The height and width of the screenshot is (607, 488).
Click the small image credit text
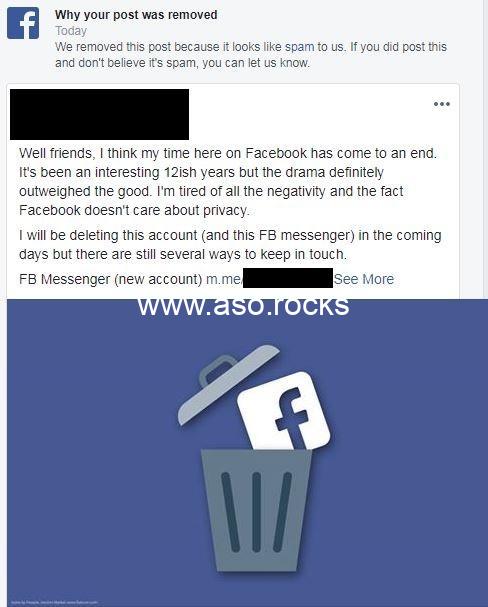(54, 602)
